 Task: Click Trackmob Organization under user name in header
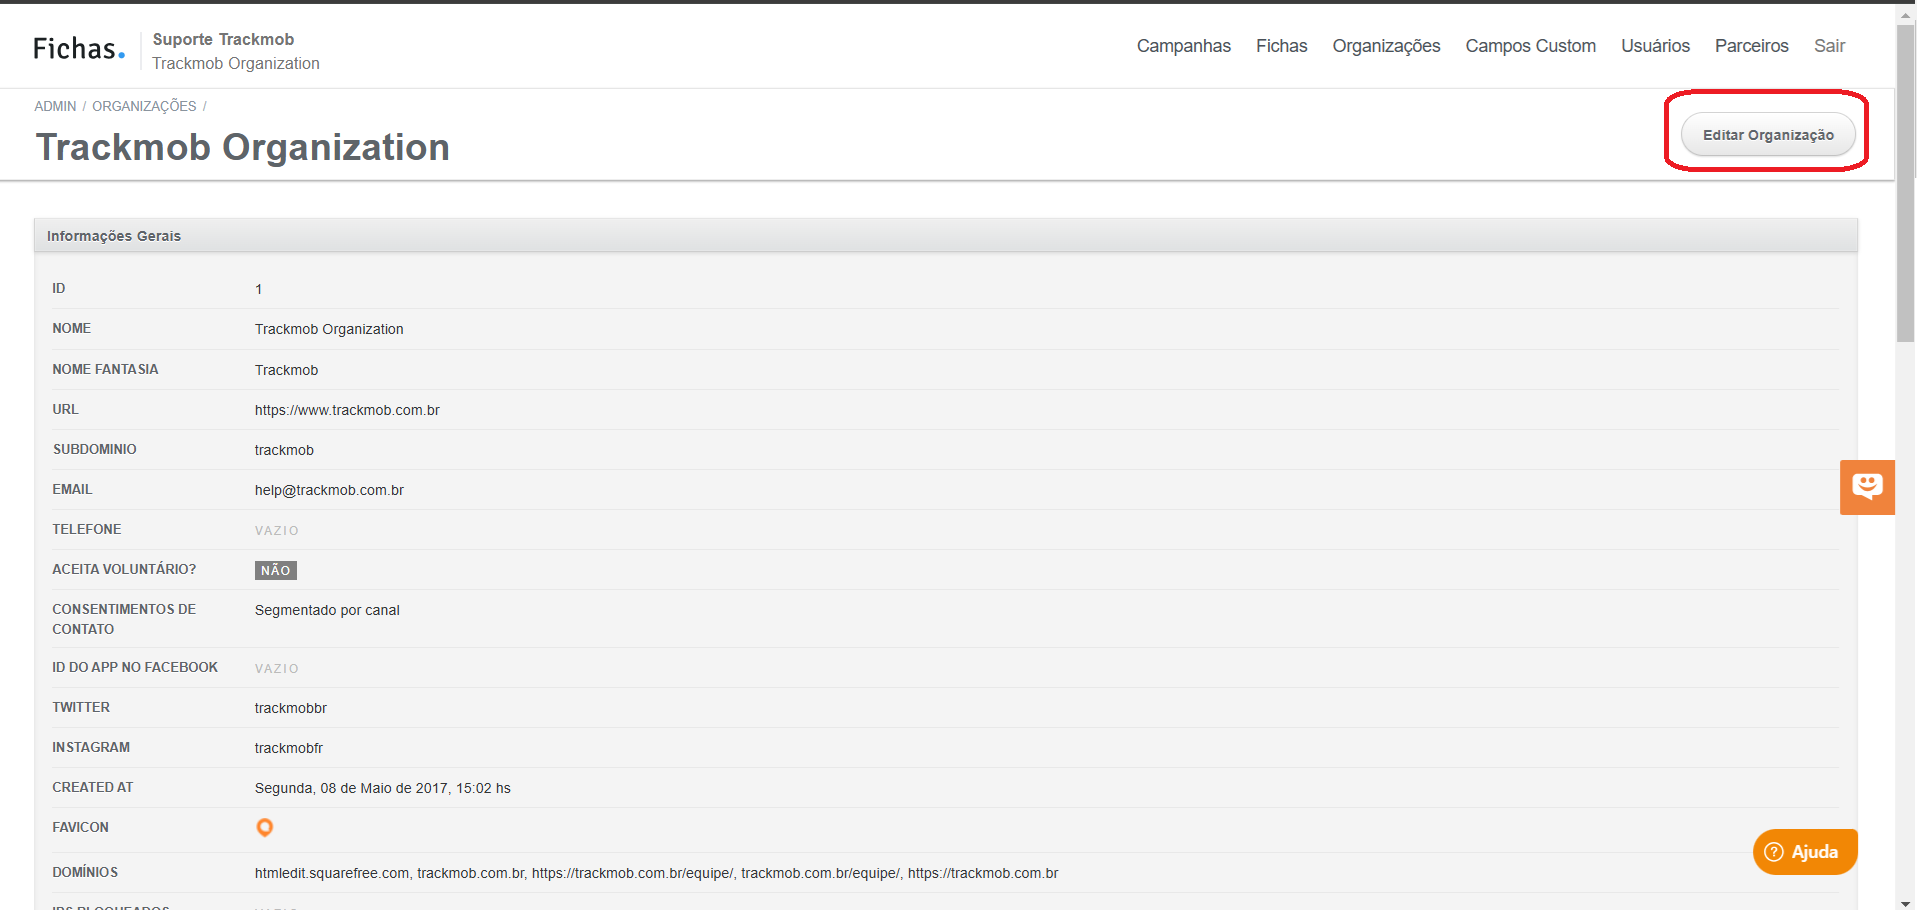[x=236, y=63]
